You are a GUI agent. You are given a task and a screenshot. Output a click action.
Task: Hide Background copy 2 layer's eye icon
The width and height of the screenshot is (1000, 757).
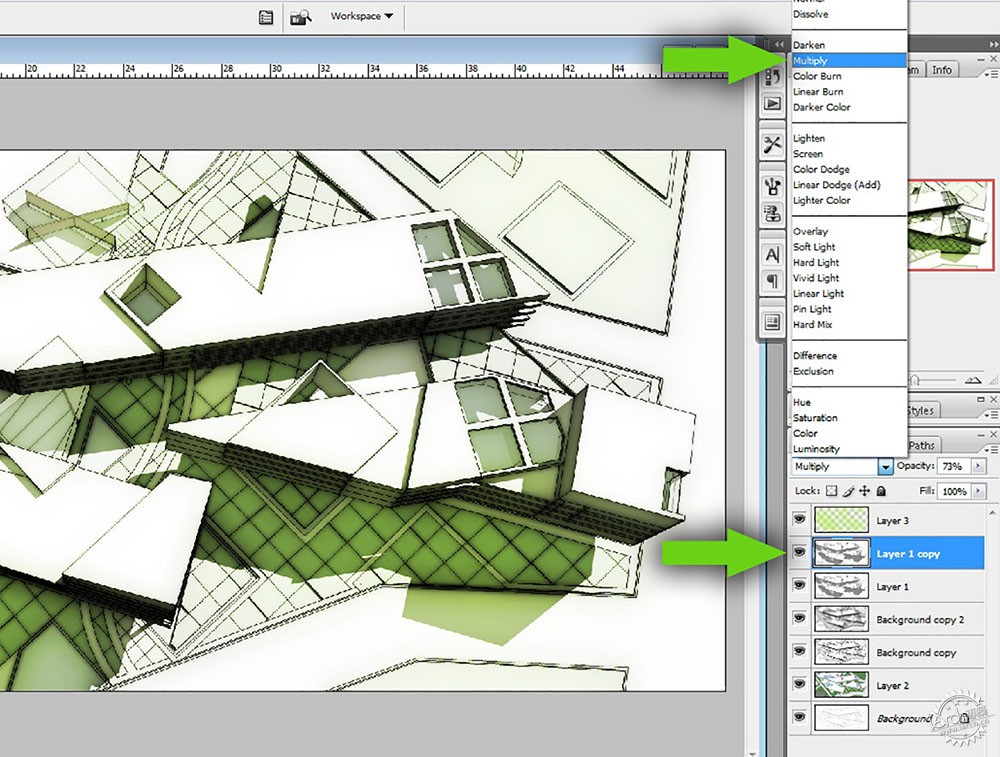[799, 618]
